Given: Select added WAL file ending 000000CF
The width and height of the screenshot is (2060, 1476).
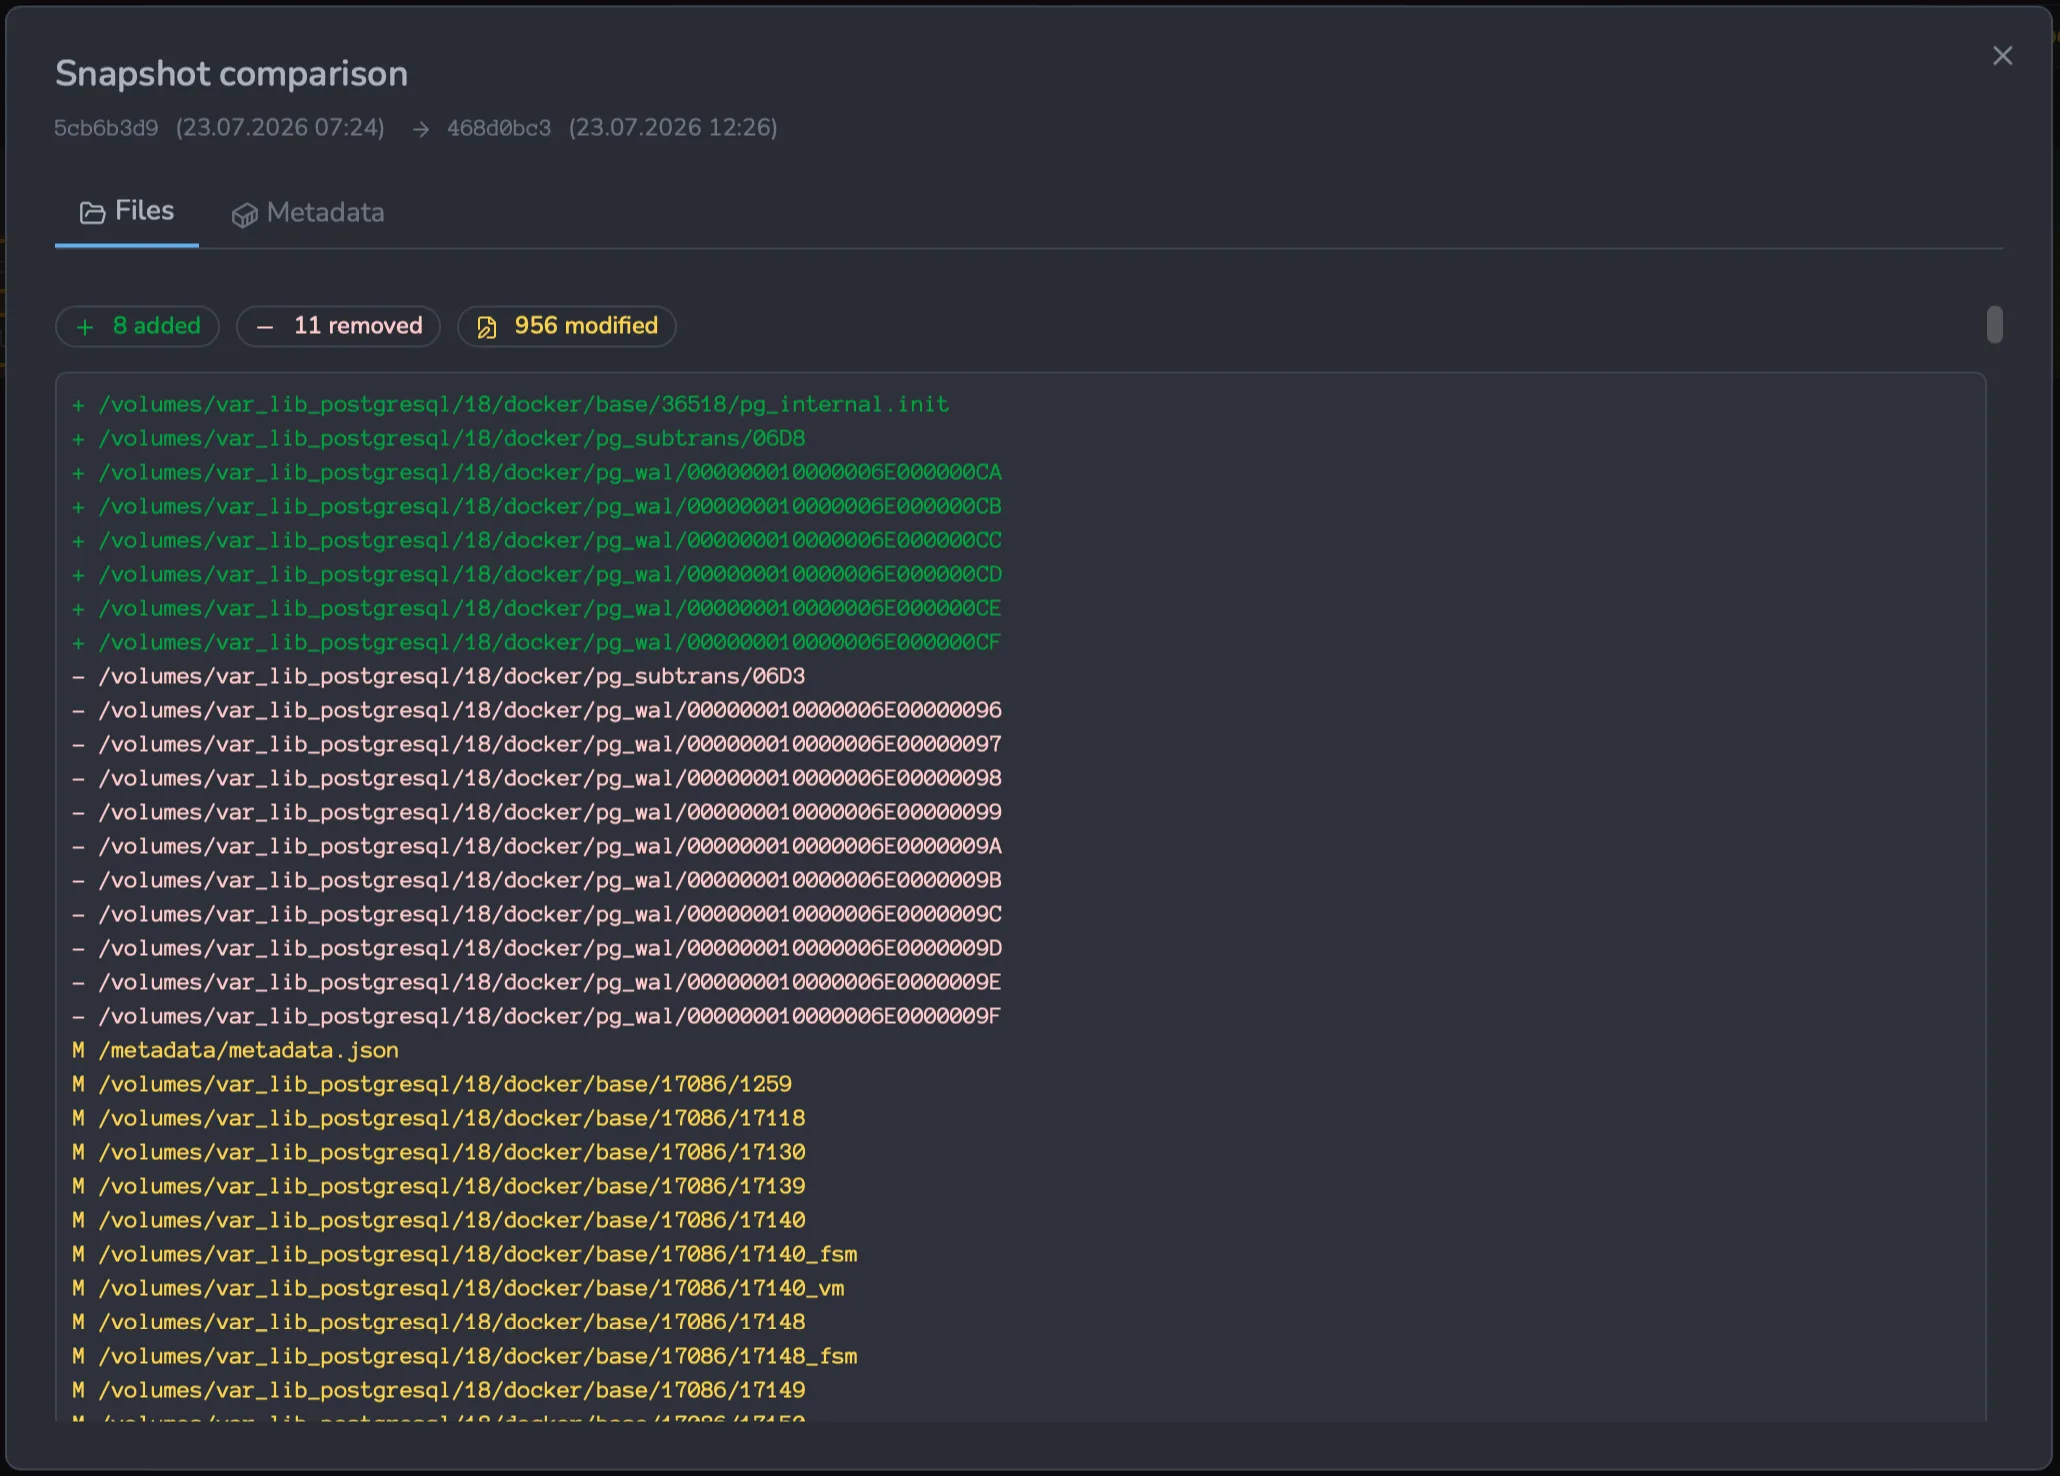Looking at the screenshot, I should pos(537,643).
